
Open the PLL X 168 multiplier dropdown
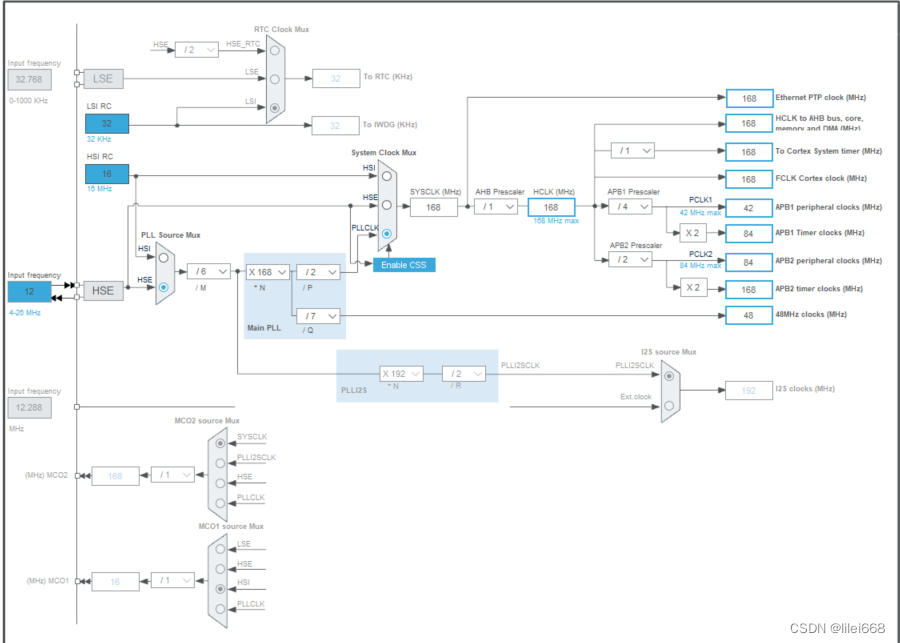pos(267,272)
